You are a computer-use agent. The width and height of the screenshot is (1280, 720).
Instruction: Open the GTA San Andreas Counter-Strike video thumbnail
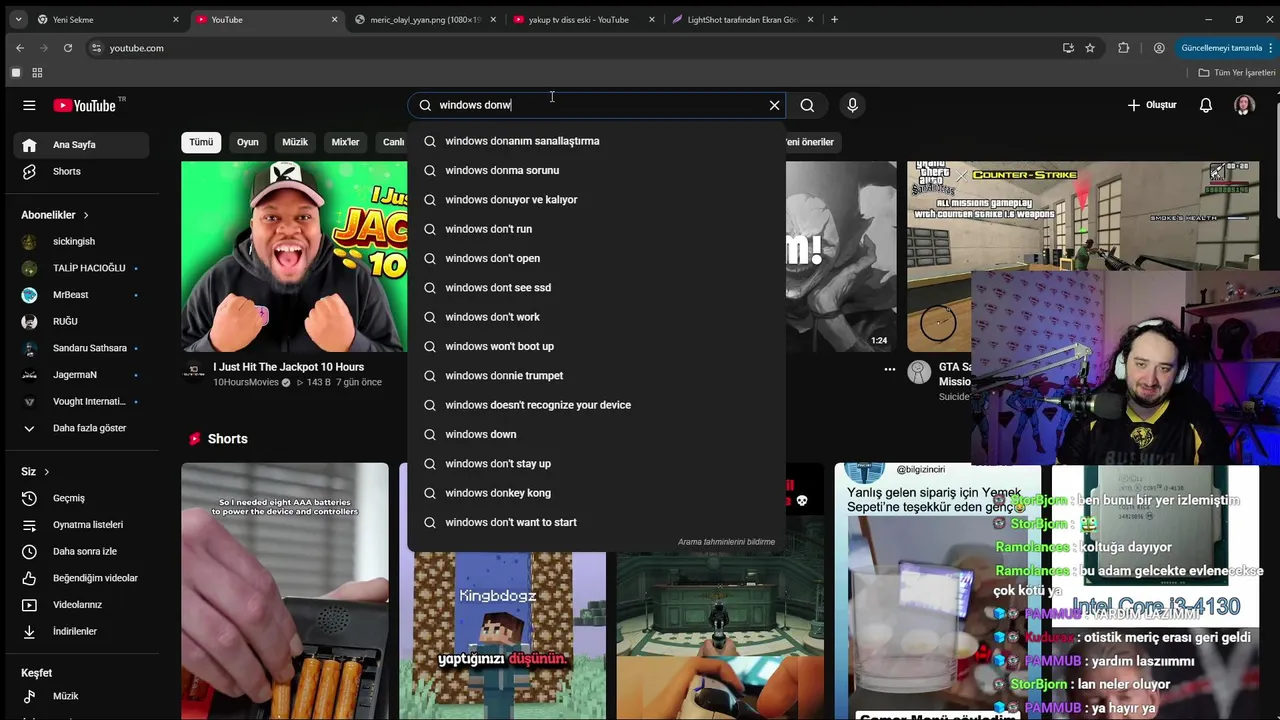(1083, 257)
